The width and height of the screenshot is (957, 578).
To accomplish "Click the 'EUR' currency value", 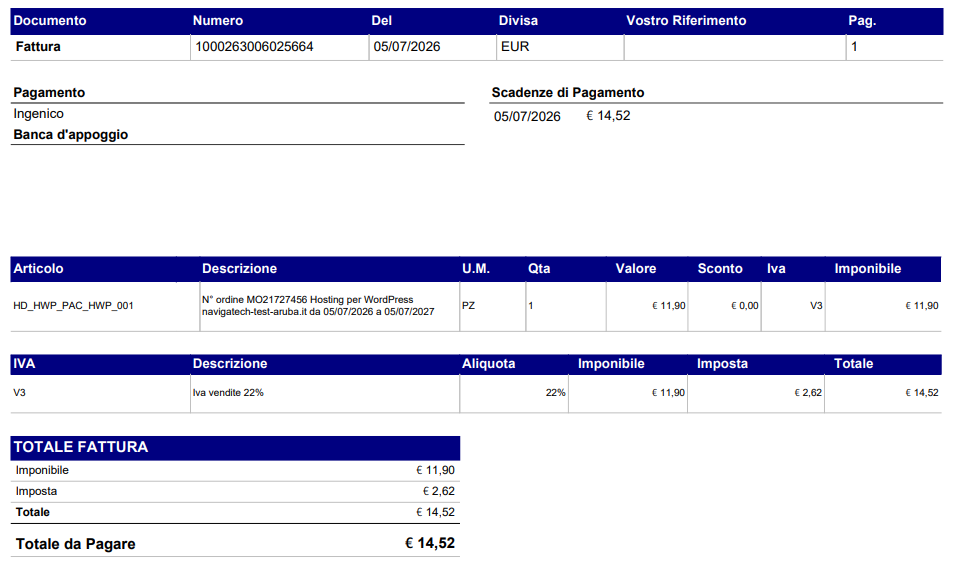I will click(515, 46).
